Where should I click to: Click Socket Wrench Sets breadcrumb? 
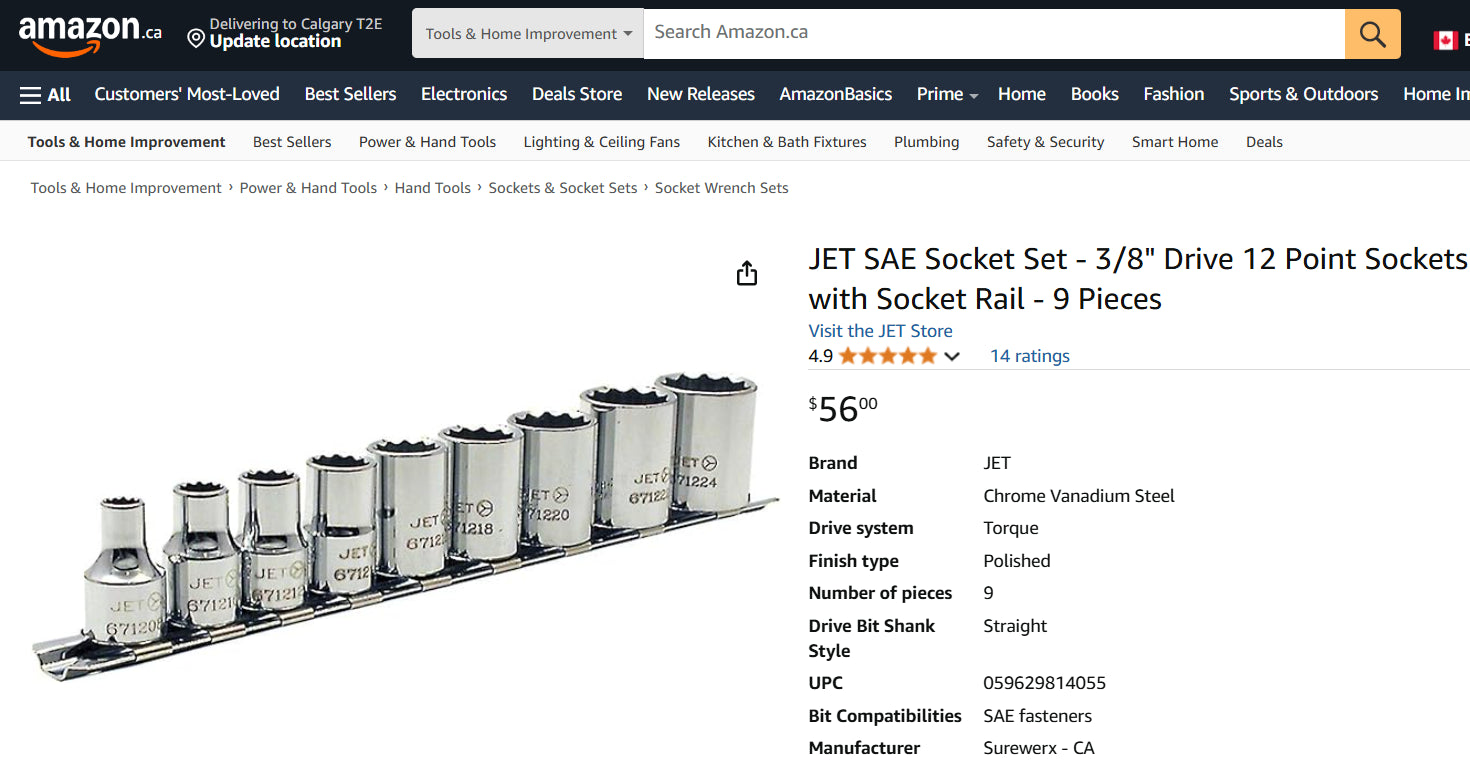coord(721,188)
